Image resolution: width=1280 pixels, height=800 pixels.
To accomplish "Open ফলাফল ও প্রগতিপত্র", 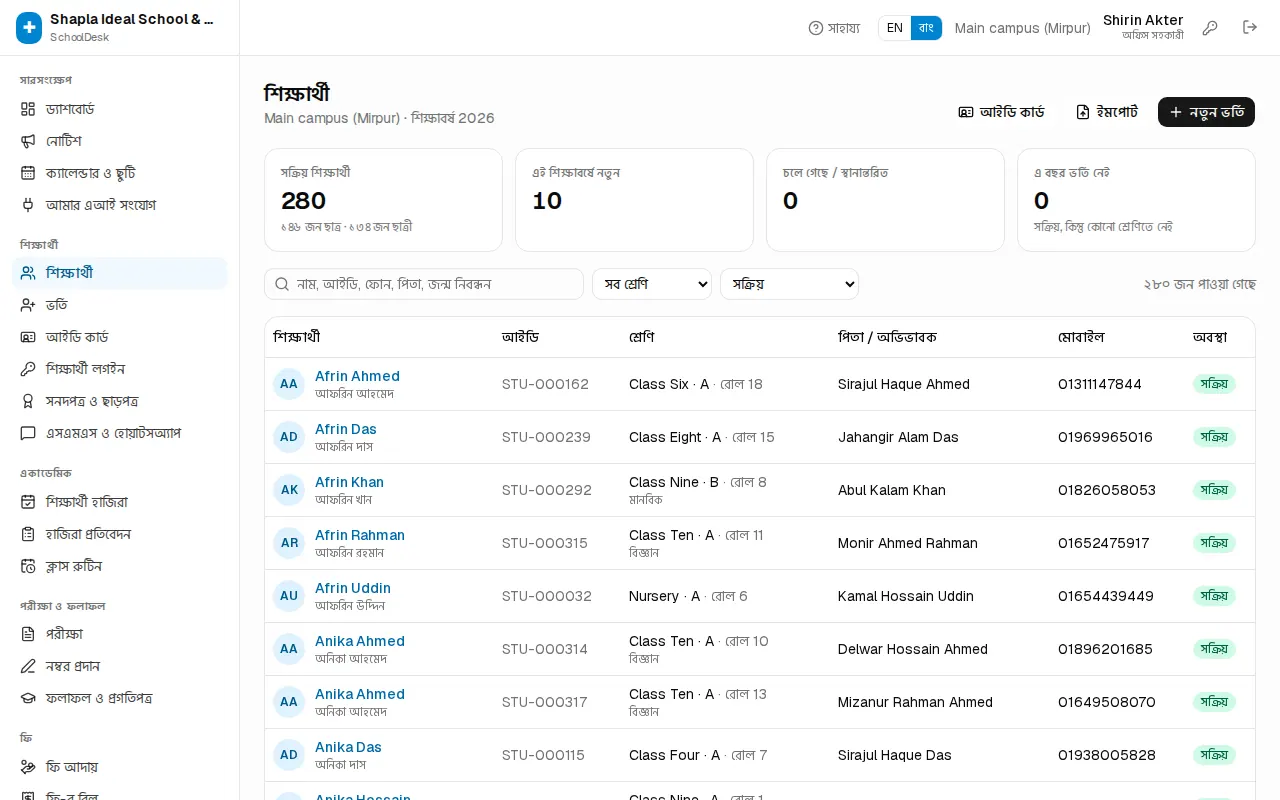I will [120, 698].
